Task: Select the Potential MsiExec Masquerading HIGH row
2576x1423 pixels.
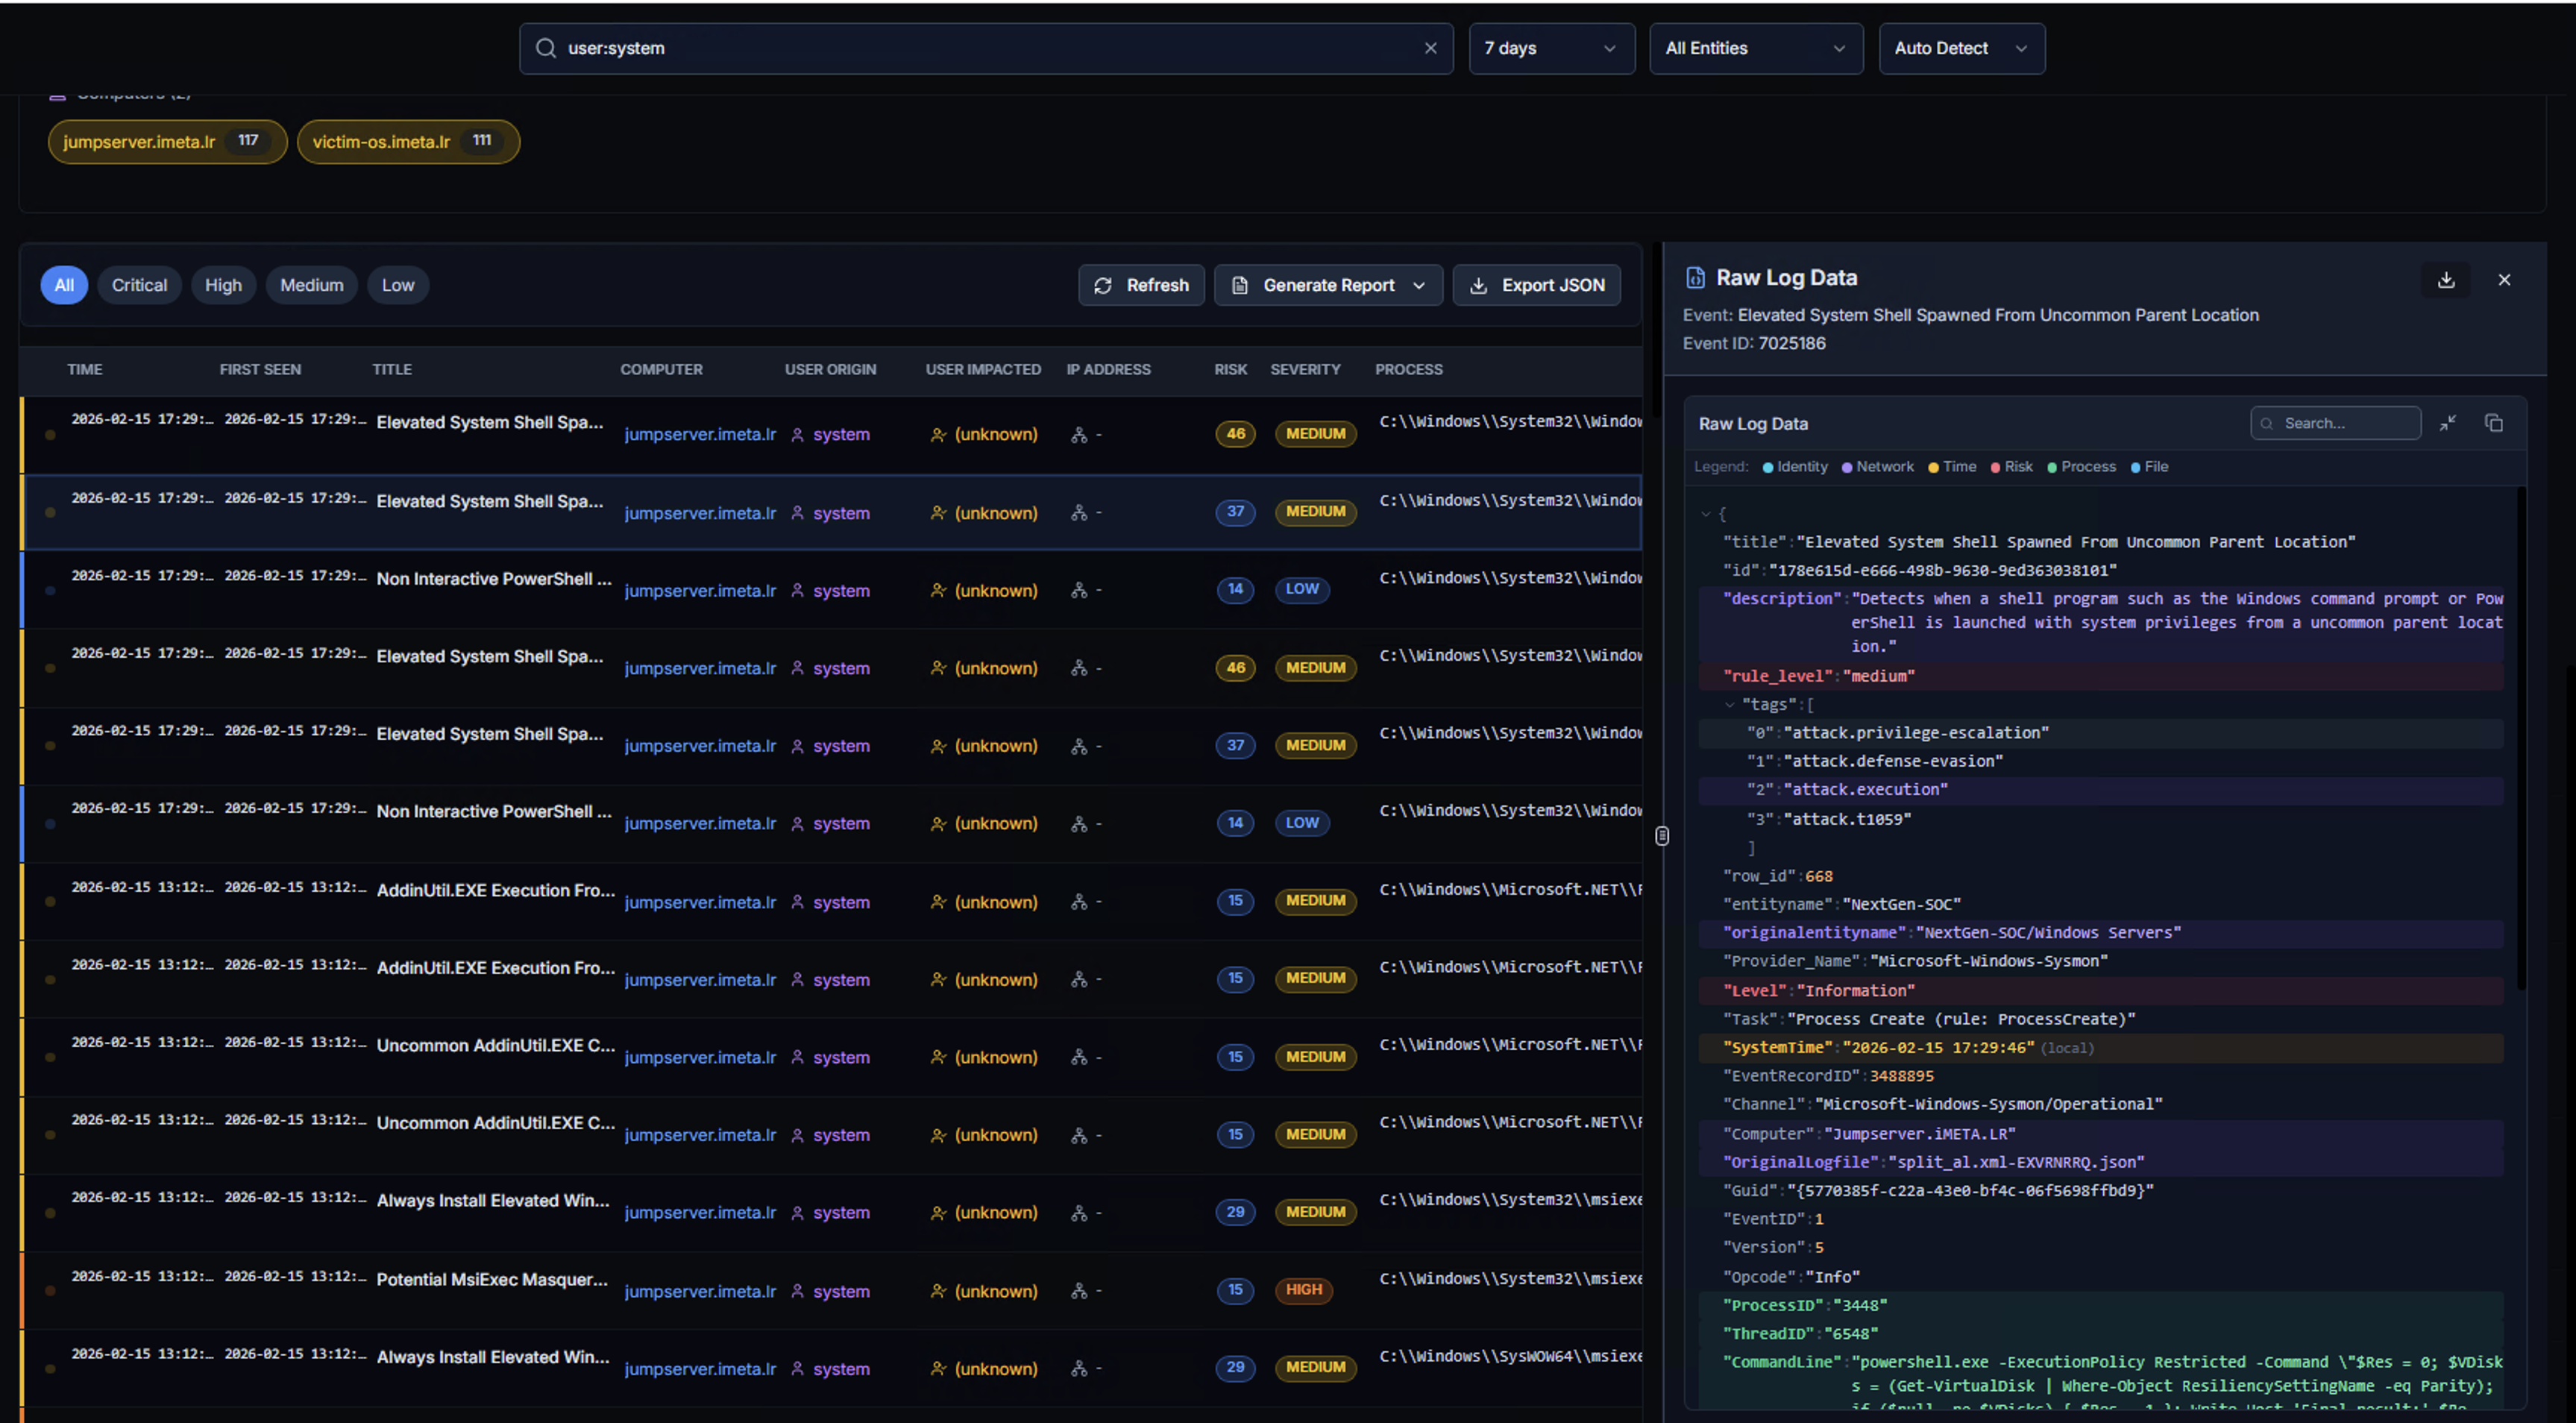Action: [x=491, y=1279]
